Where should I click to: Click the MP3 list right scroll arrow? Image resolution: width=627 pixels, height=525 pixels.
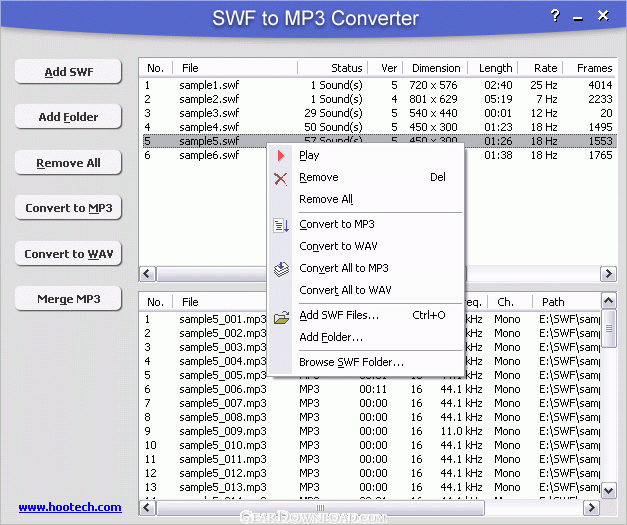click(x=591, y=508)
